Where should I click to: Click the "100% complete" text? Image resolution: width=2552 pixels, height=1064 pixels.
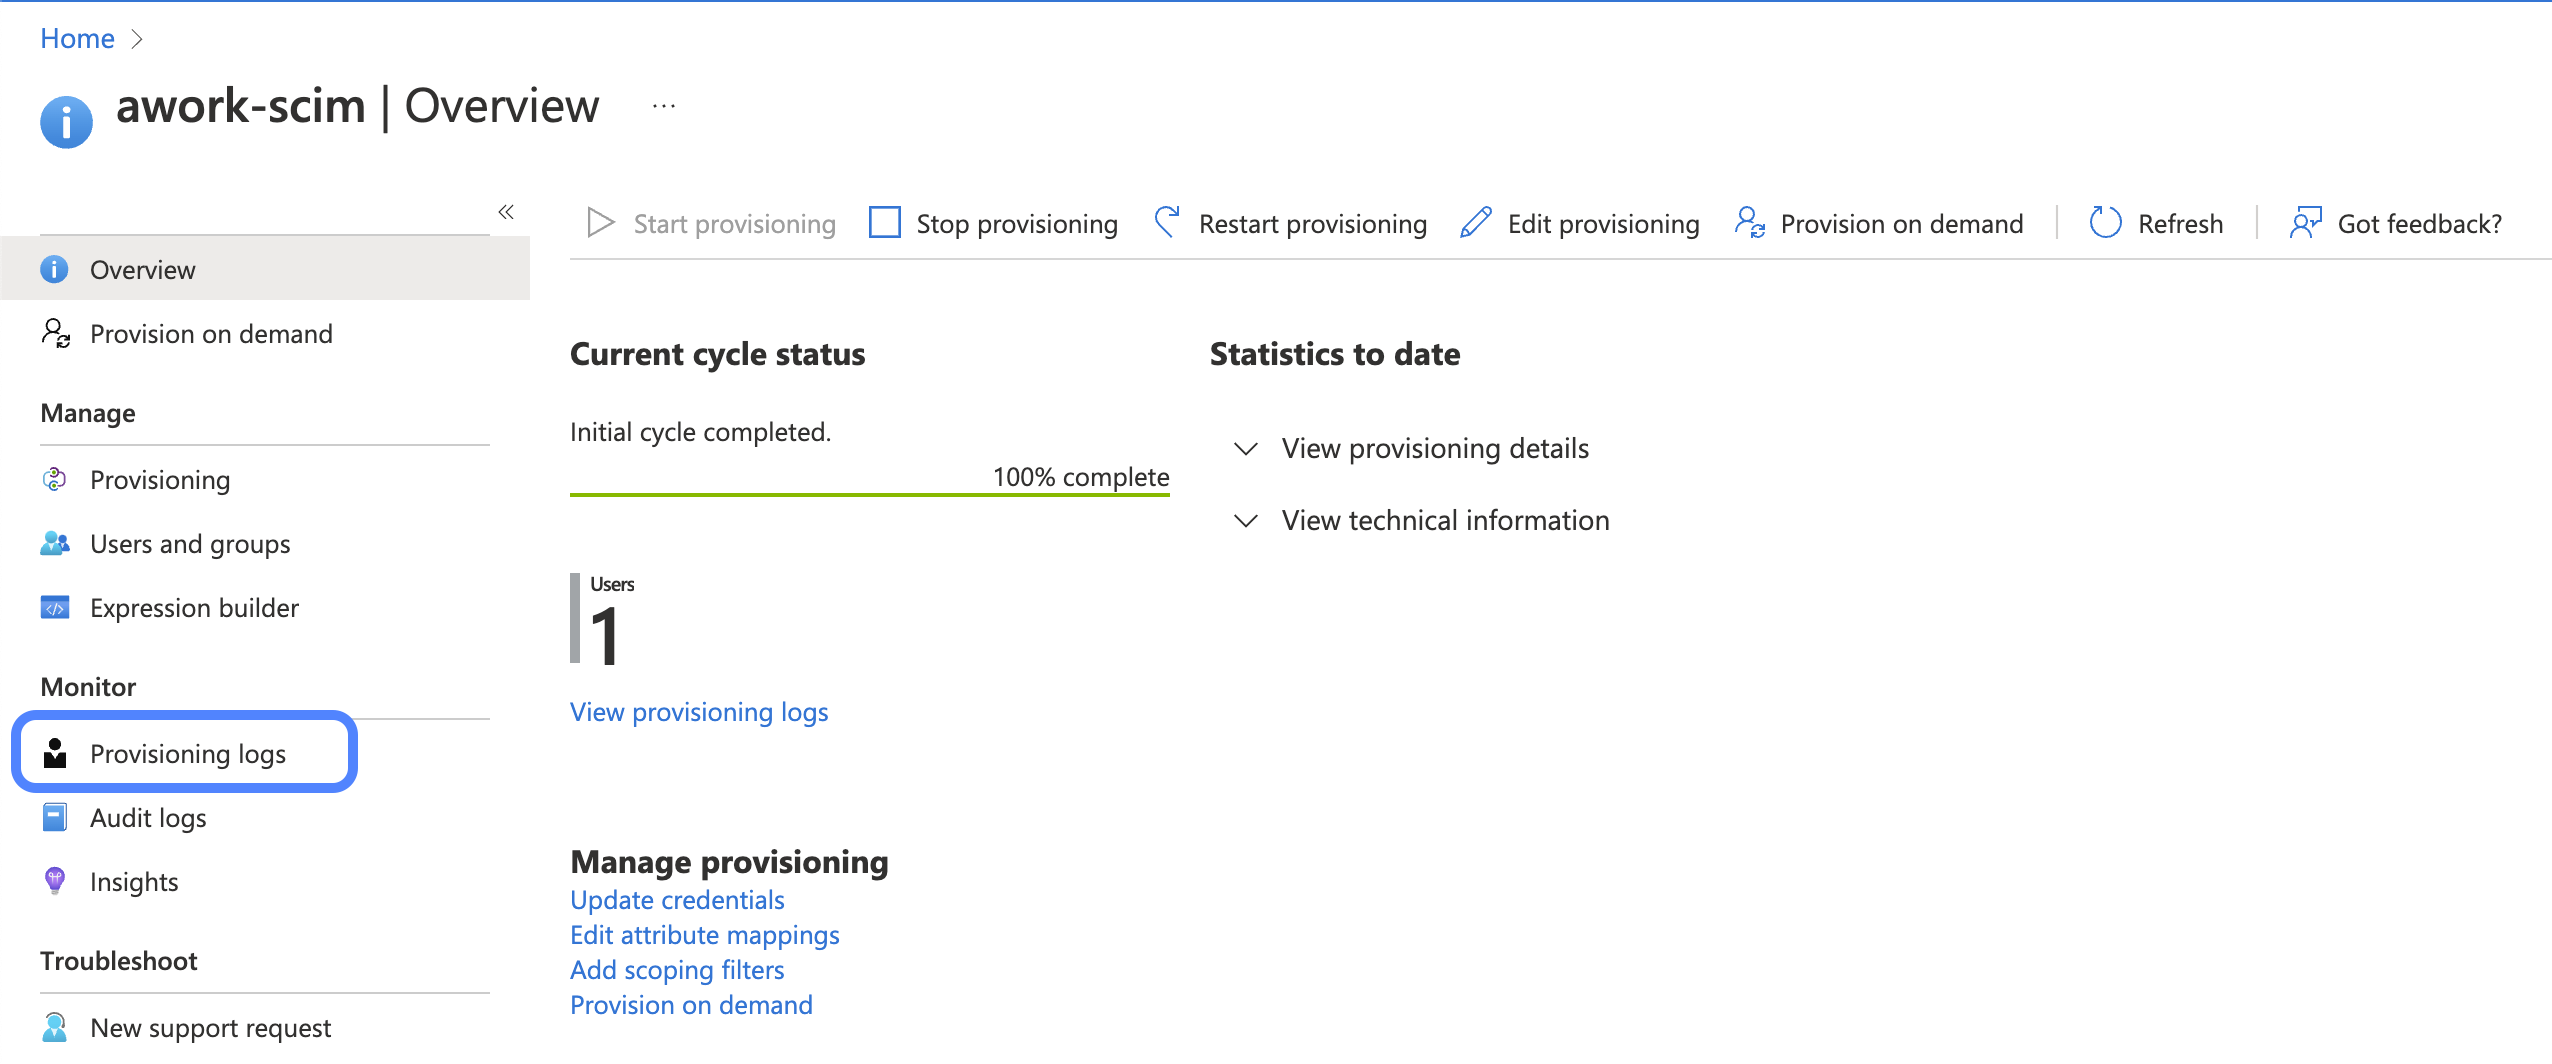coord(1081,476)
